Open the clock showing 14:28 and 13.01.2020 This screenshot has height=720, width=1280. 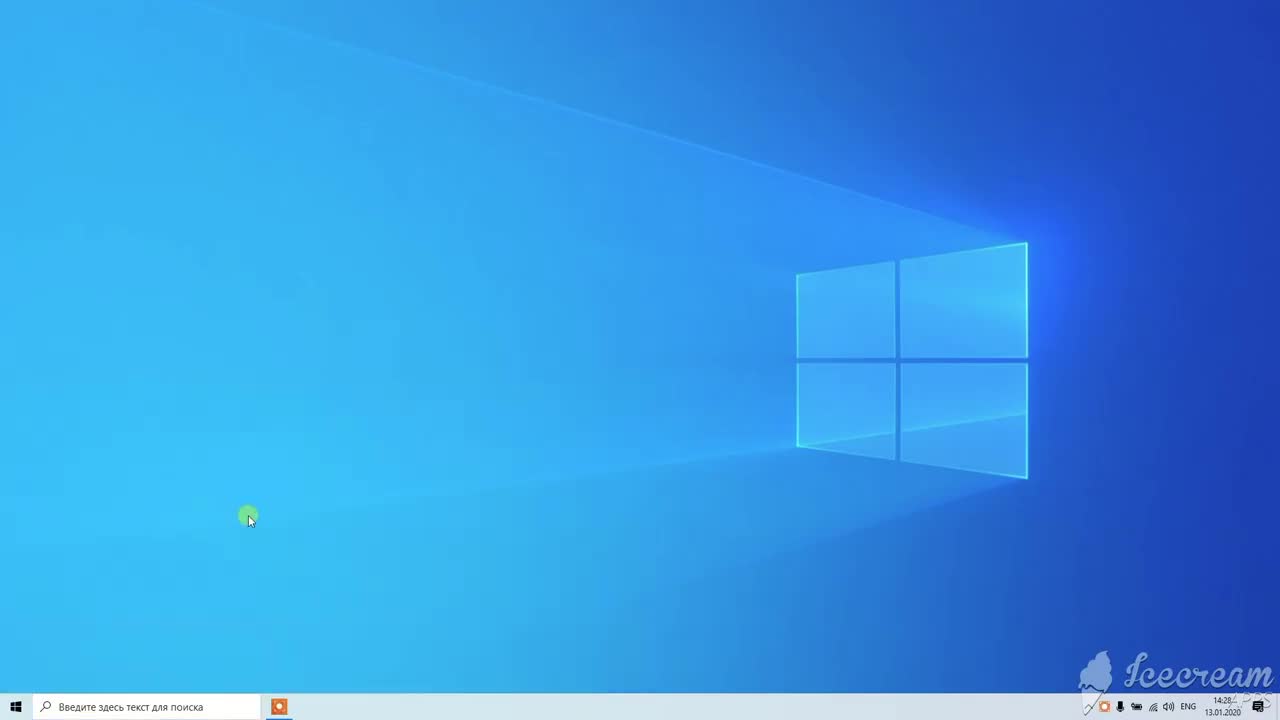click(1223, 707)
